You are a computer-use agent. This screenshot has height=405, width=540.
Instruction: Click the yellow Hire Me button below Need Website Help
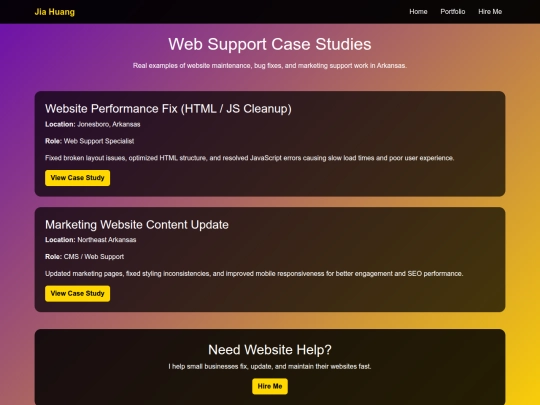(270, 386)
